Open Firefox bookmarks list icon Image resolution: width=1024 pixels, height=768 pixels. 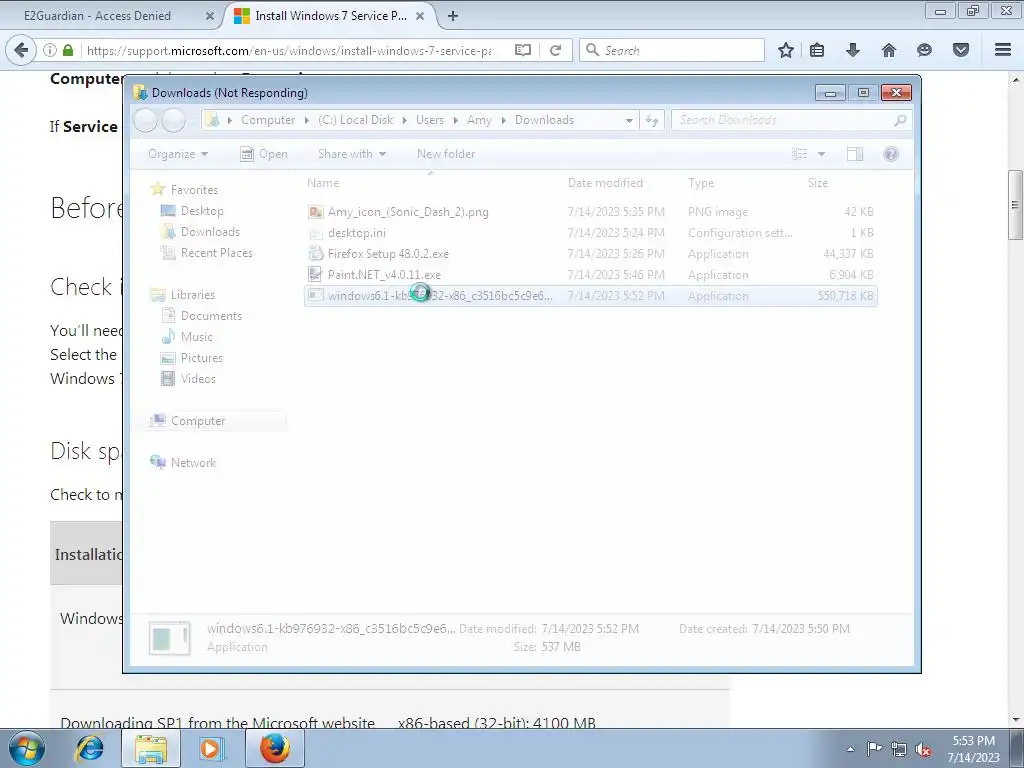[817, 50]
